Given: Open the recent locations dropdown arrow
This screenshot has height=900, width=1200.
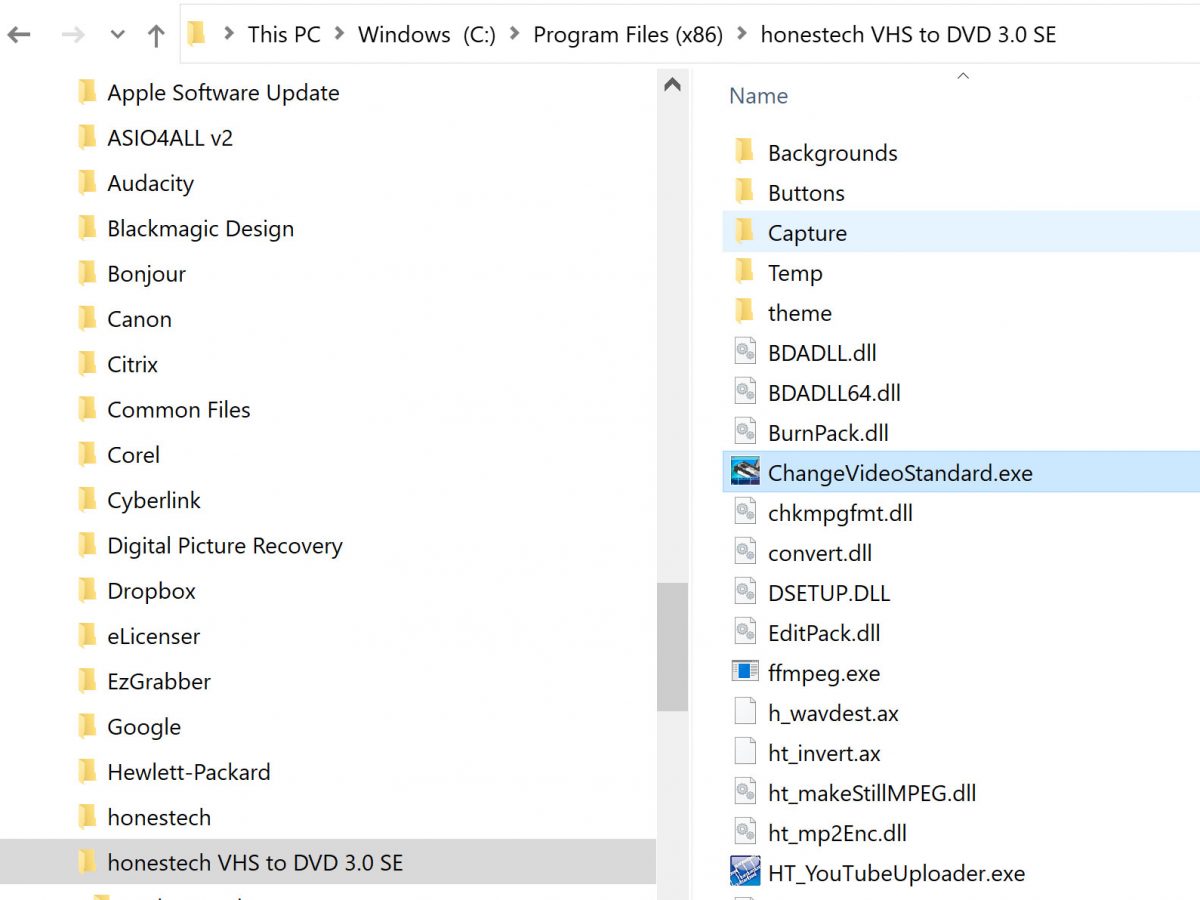Looking at the screenshot, I should (x=117, y=36).
